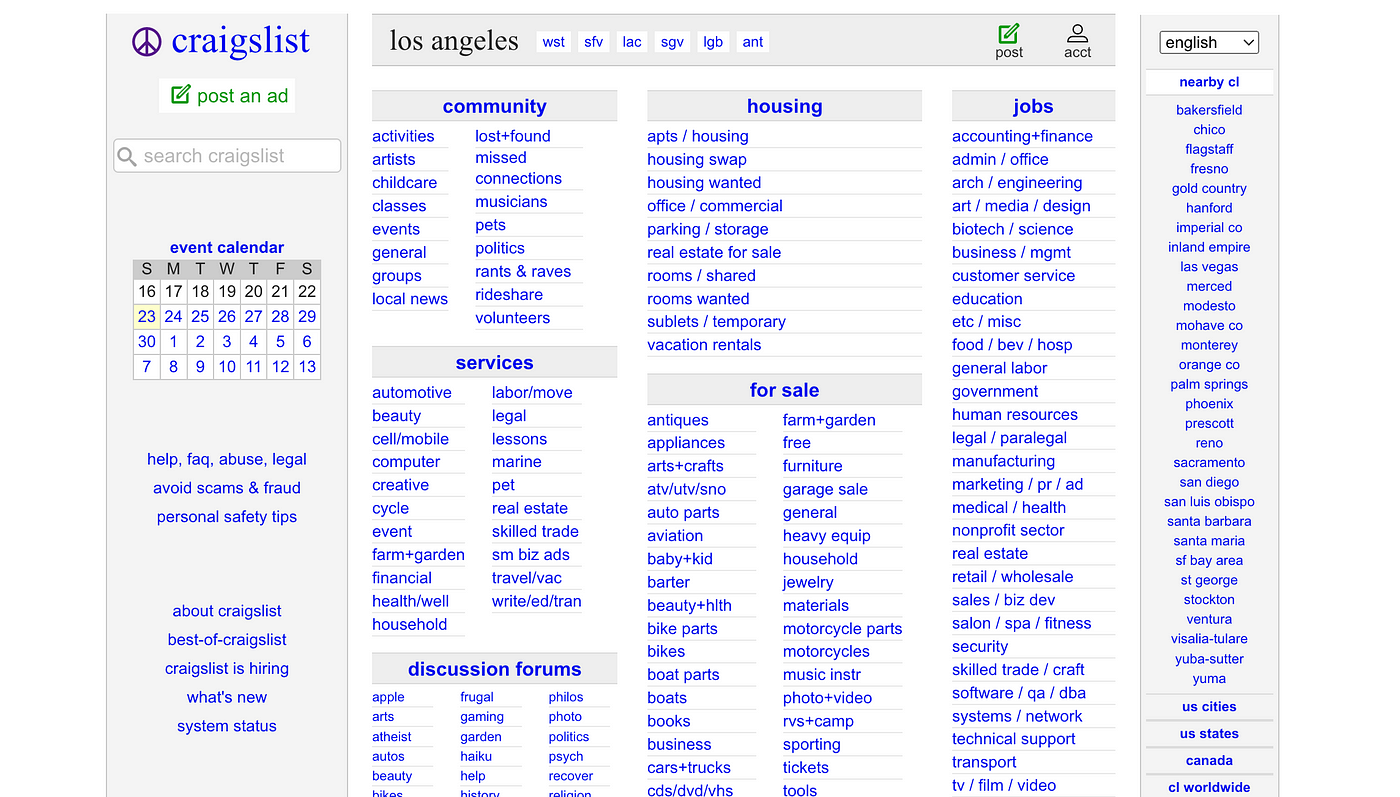
Task: Select day 23 in event calendar
Action: 147,316
